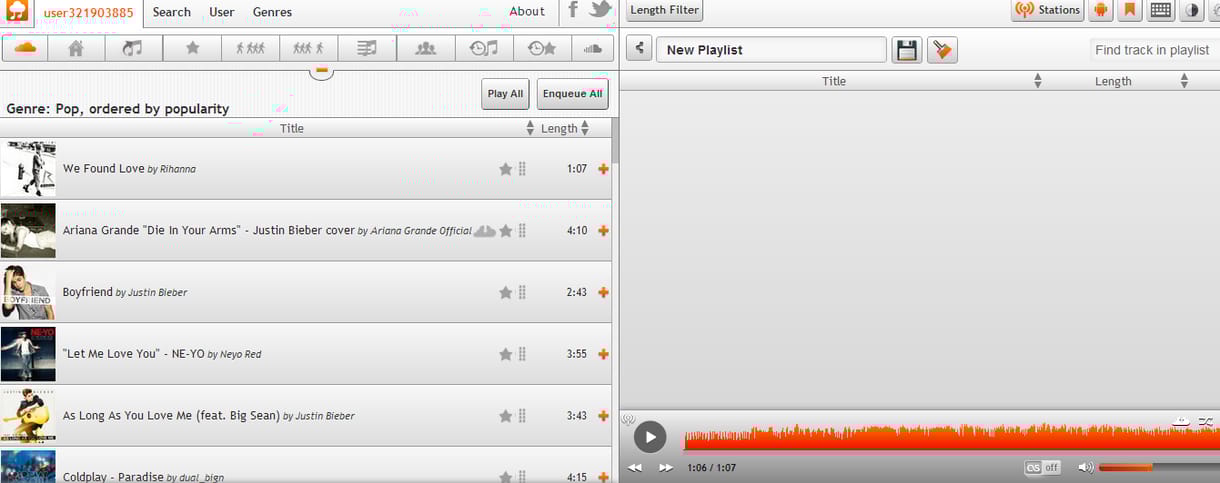Open the User menu
The width and height of the screenshot is (1220, 483).
tap(222, 12)
